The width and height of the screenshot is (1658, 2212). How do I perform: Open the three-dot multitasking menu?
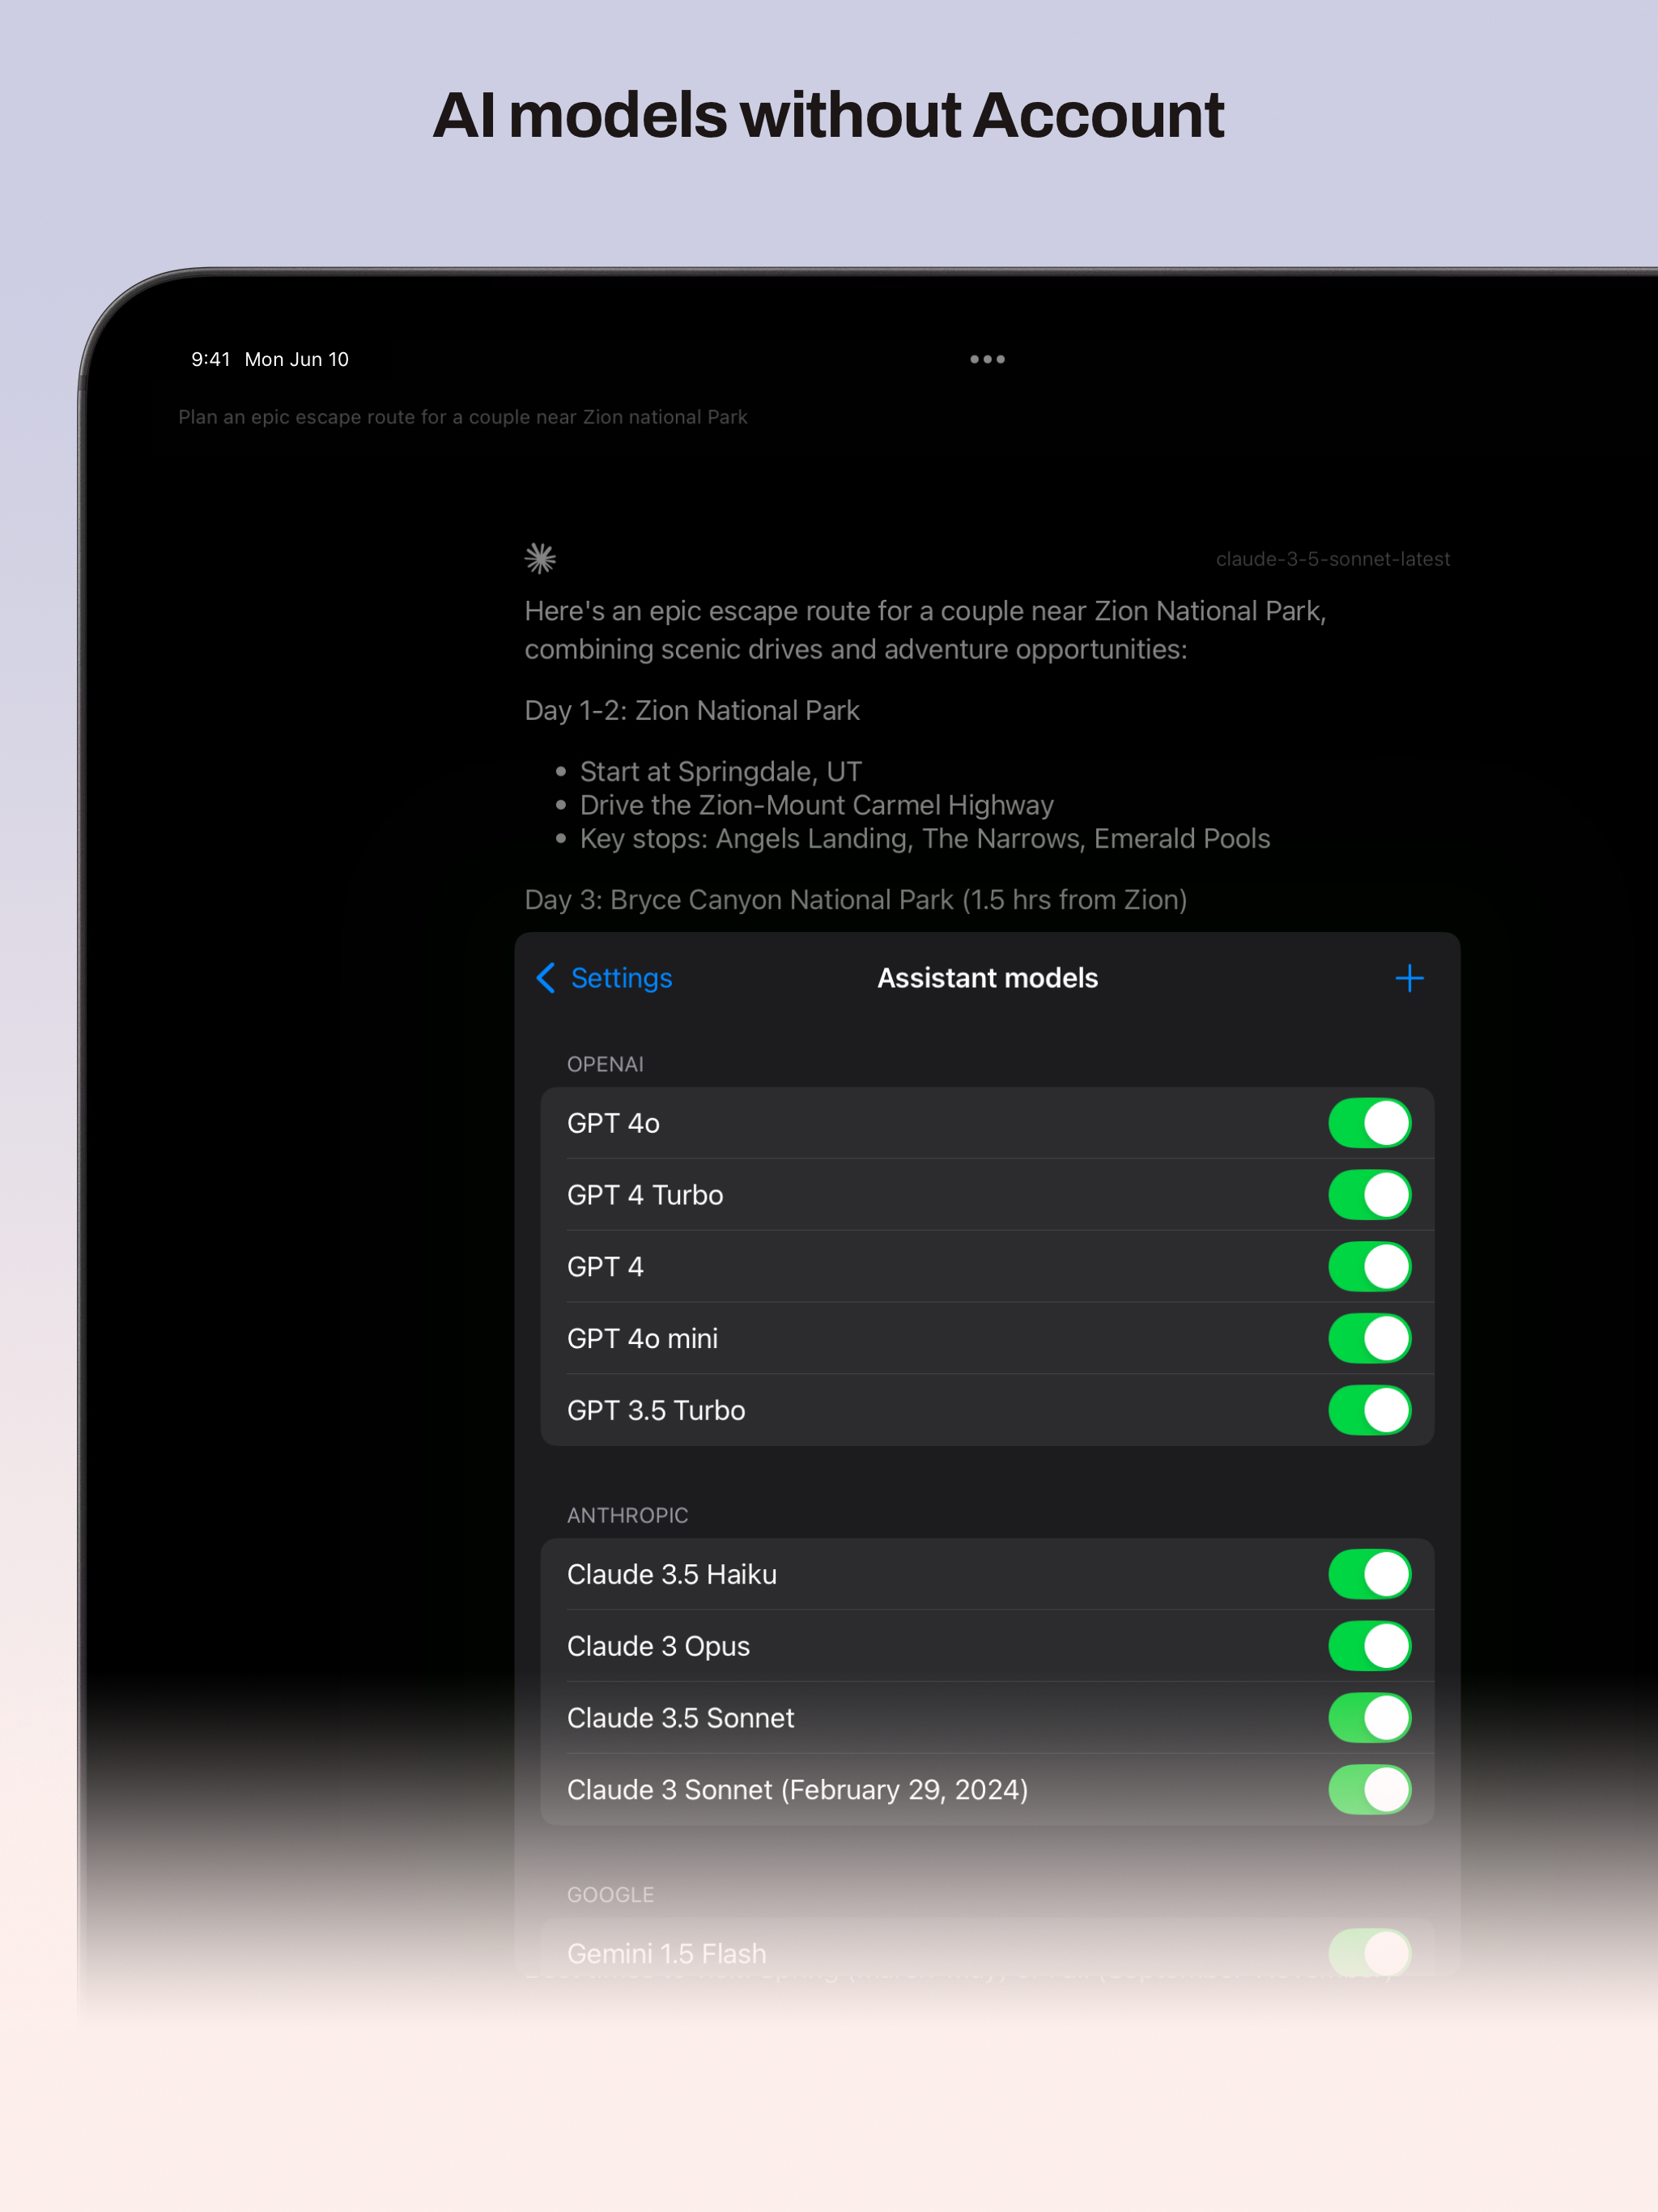[x=987, y=359]
